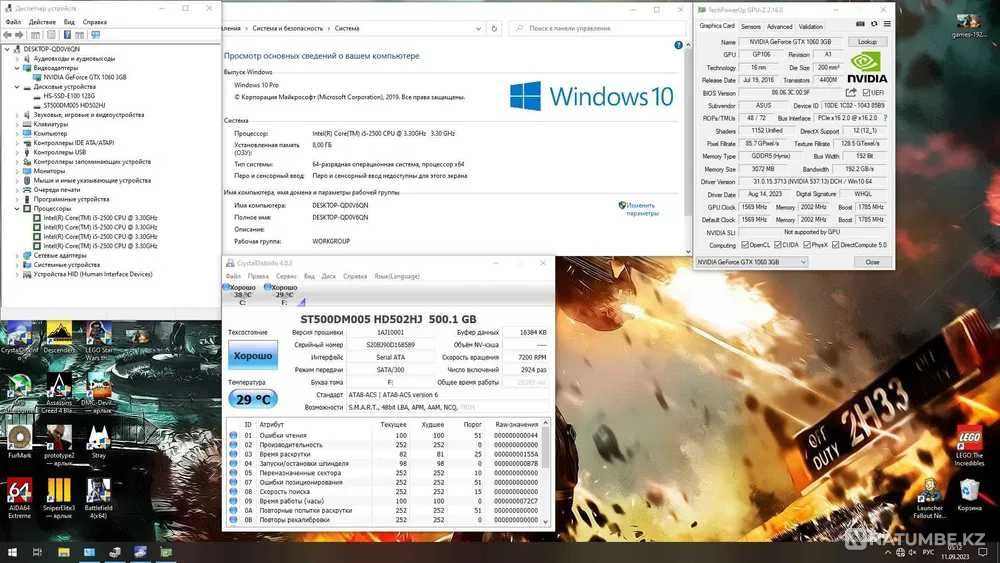Collapse Процессоры node in Device Manager
This screenshot has width=1000, height=563.
tap(17, 208)
